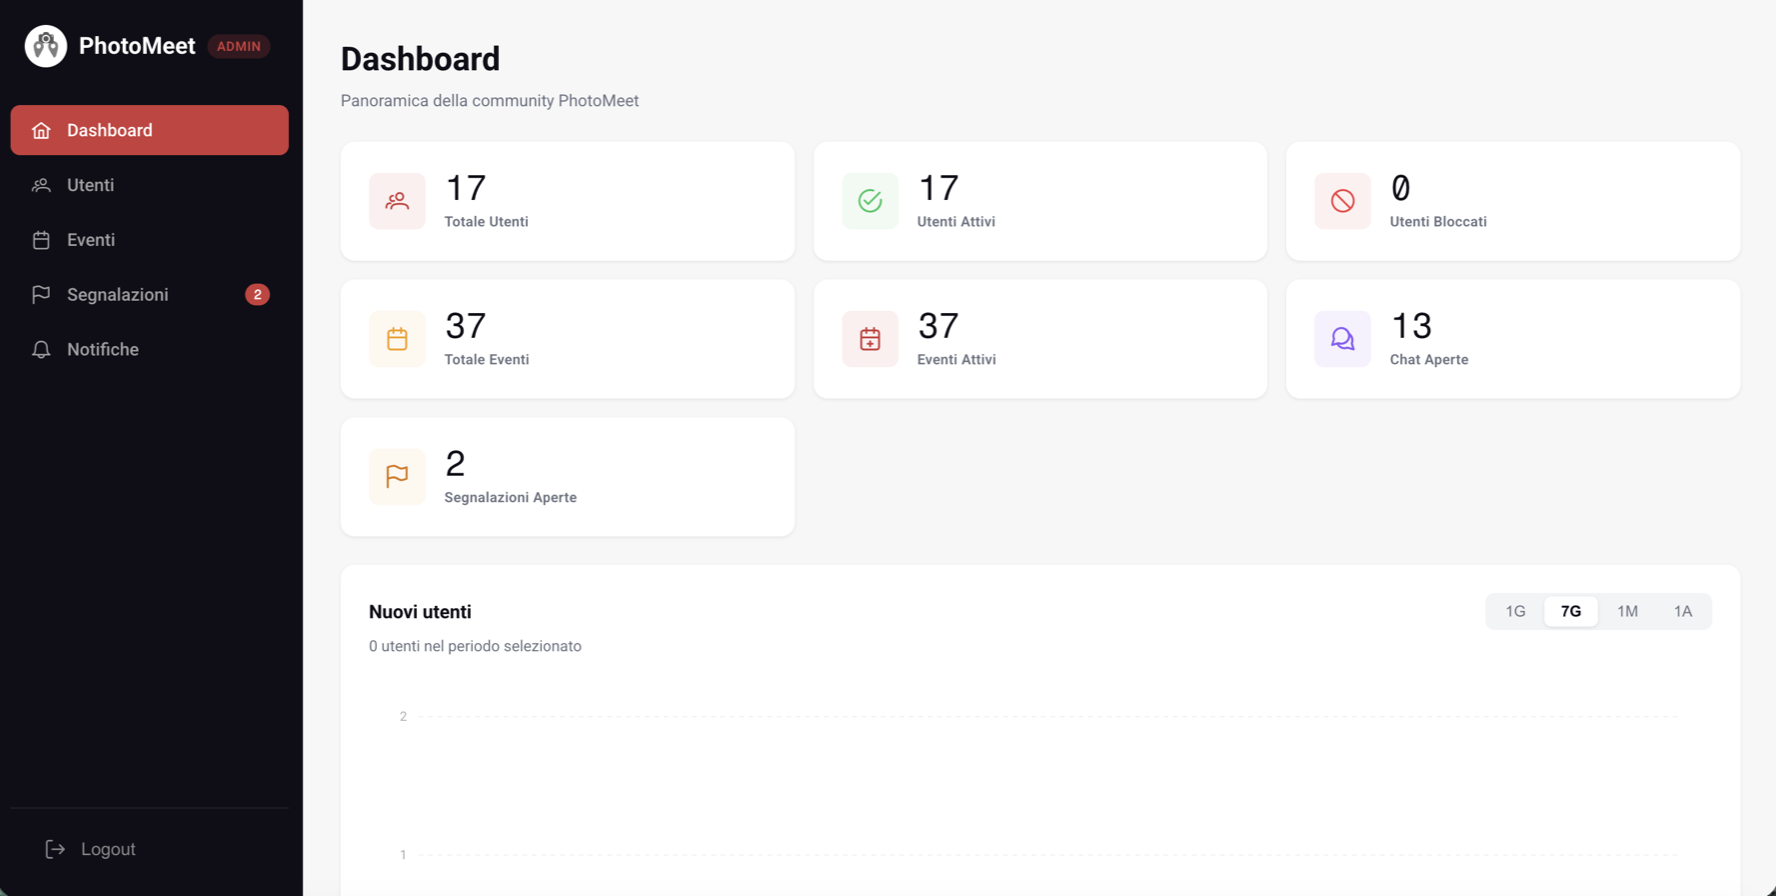The height and width of the screenshot is (896, 1776).
Task: Open Segnalazioni from the sidebar
Action: tap(150, 295)
